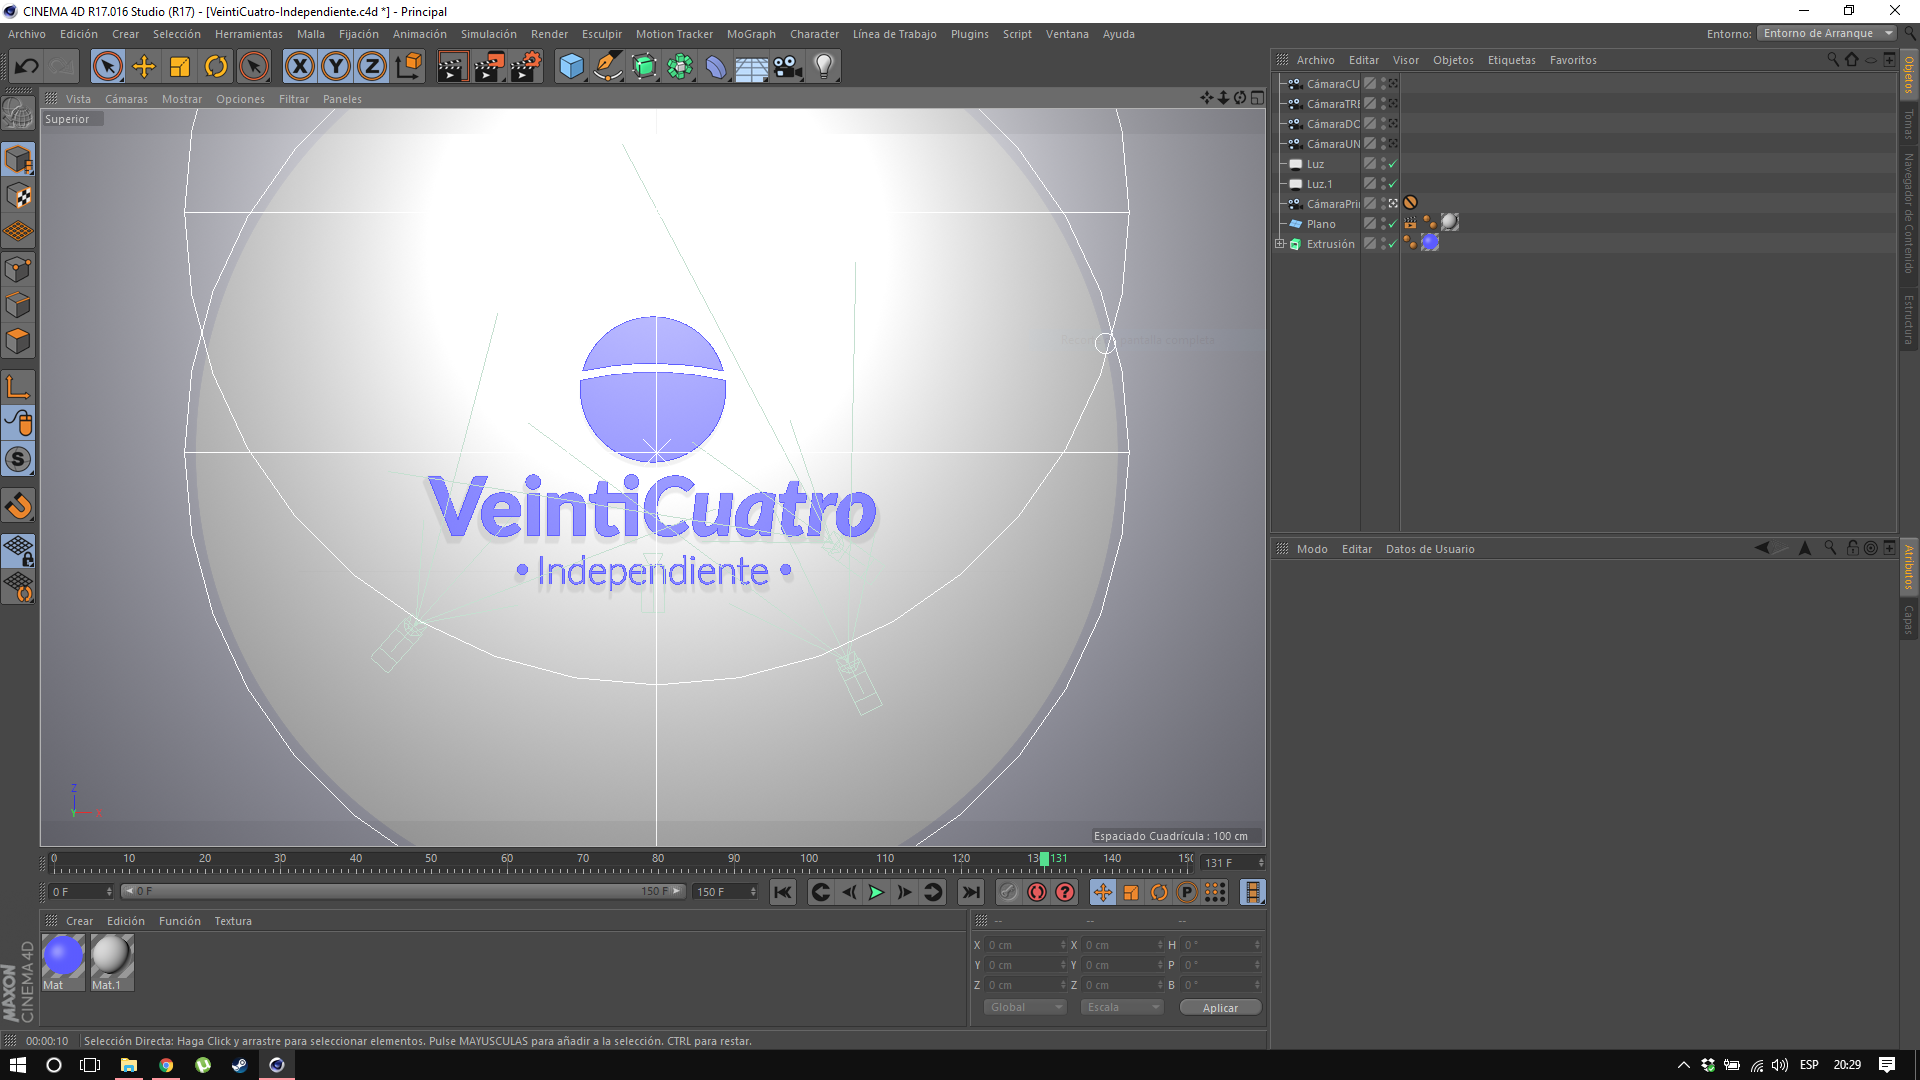Screen dimensions: 1920x1080
Task: Click the green timeline marker at frame 131
Action: [1044, 859]
